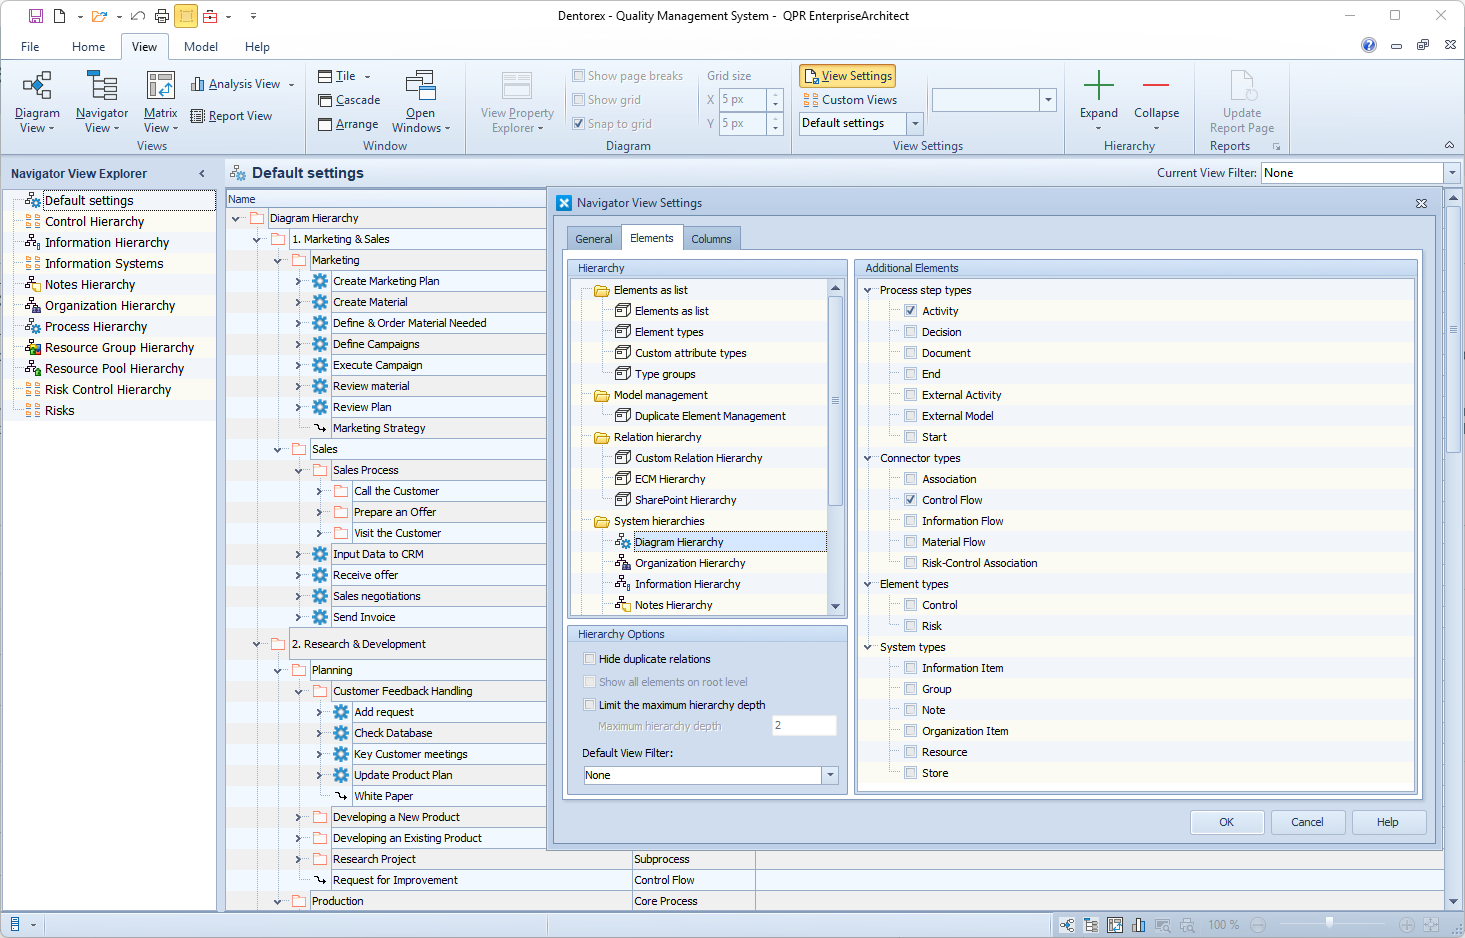Uncheck the Activity process step type
This screenshot has height=938, width=1465.
coord(910,310)
